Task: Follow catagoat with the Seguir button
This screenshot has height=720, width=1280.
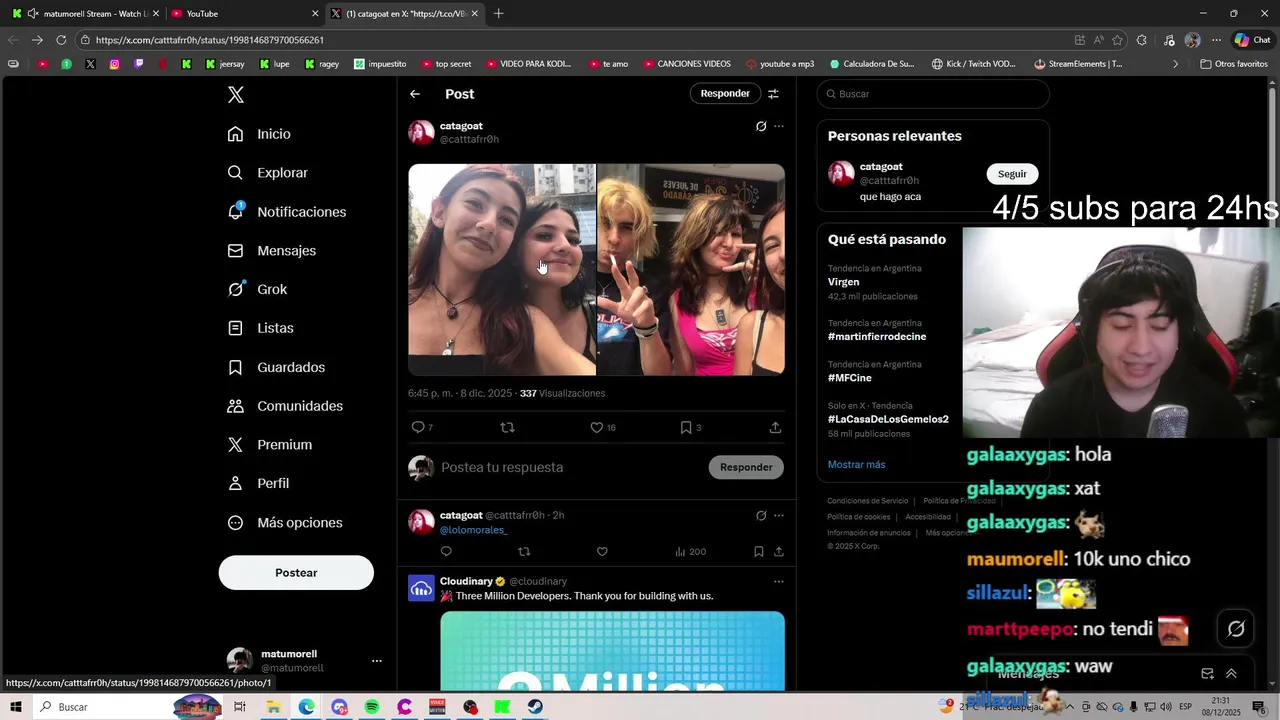Action: pos(1012,174)
